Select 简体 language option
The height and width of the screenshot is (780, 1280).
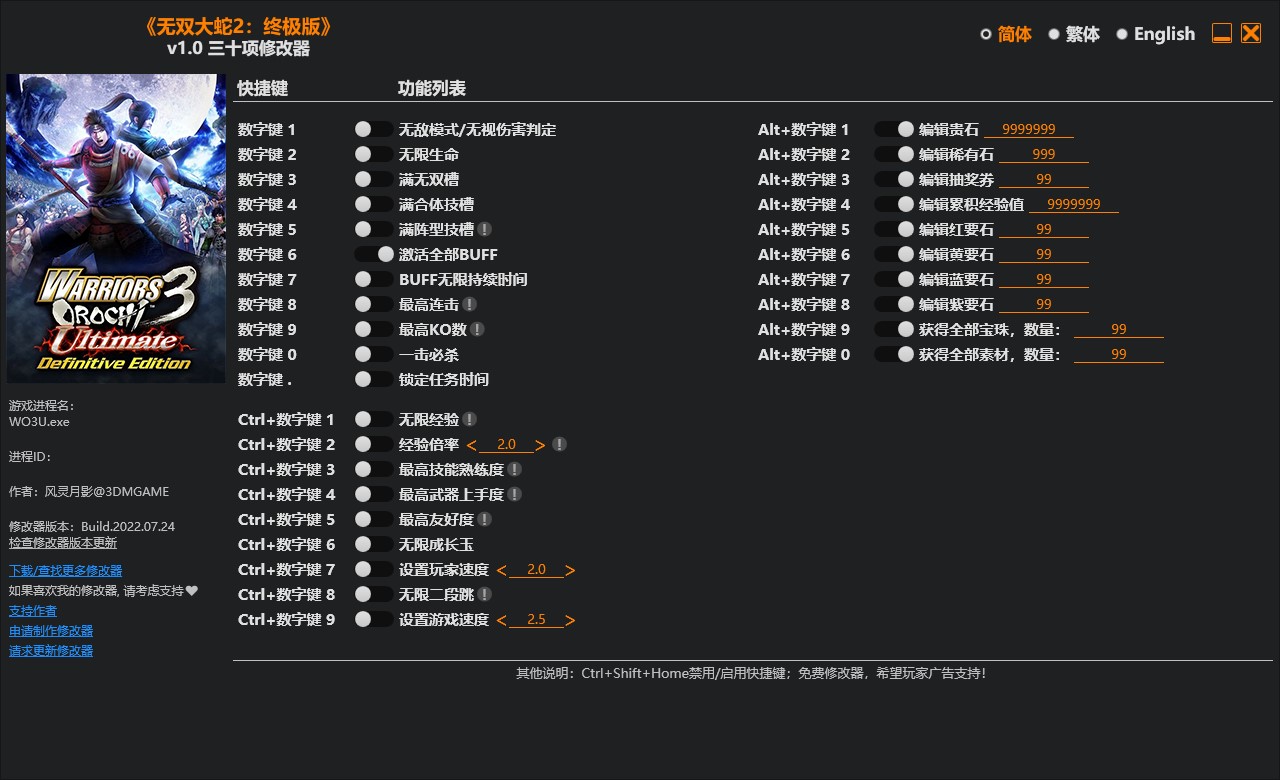point(1006,34)
